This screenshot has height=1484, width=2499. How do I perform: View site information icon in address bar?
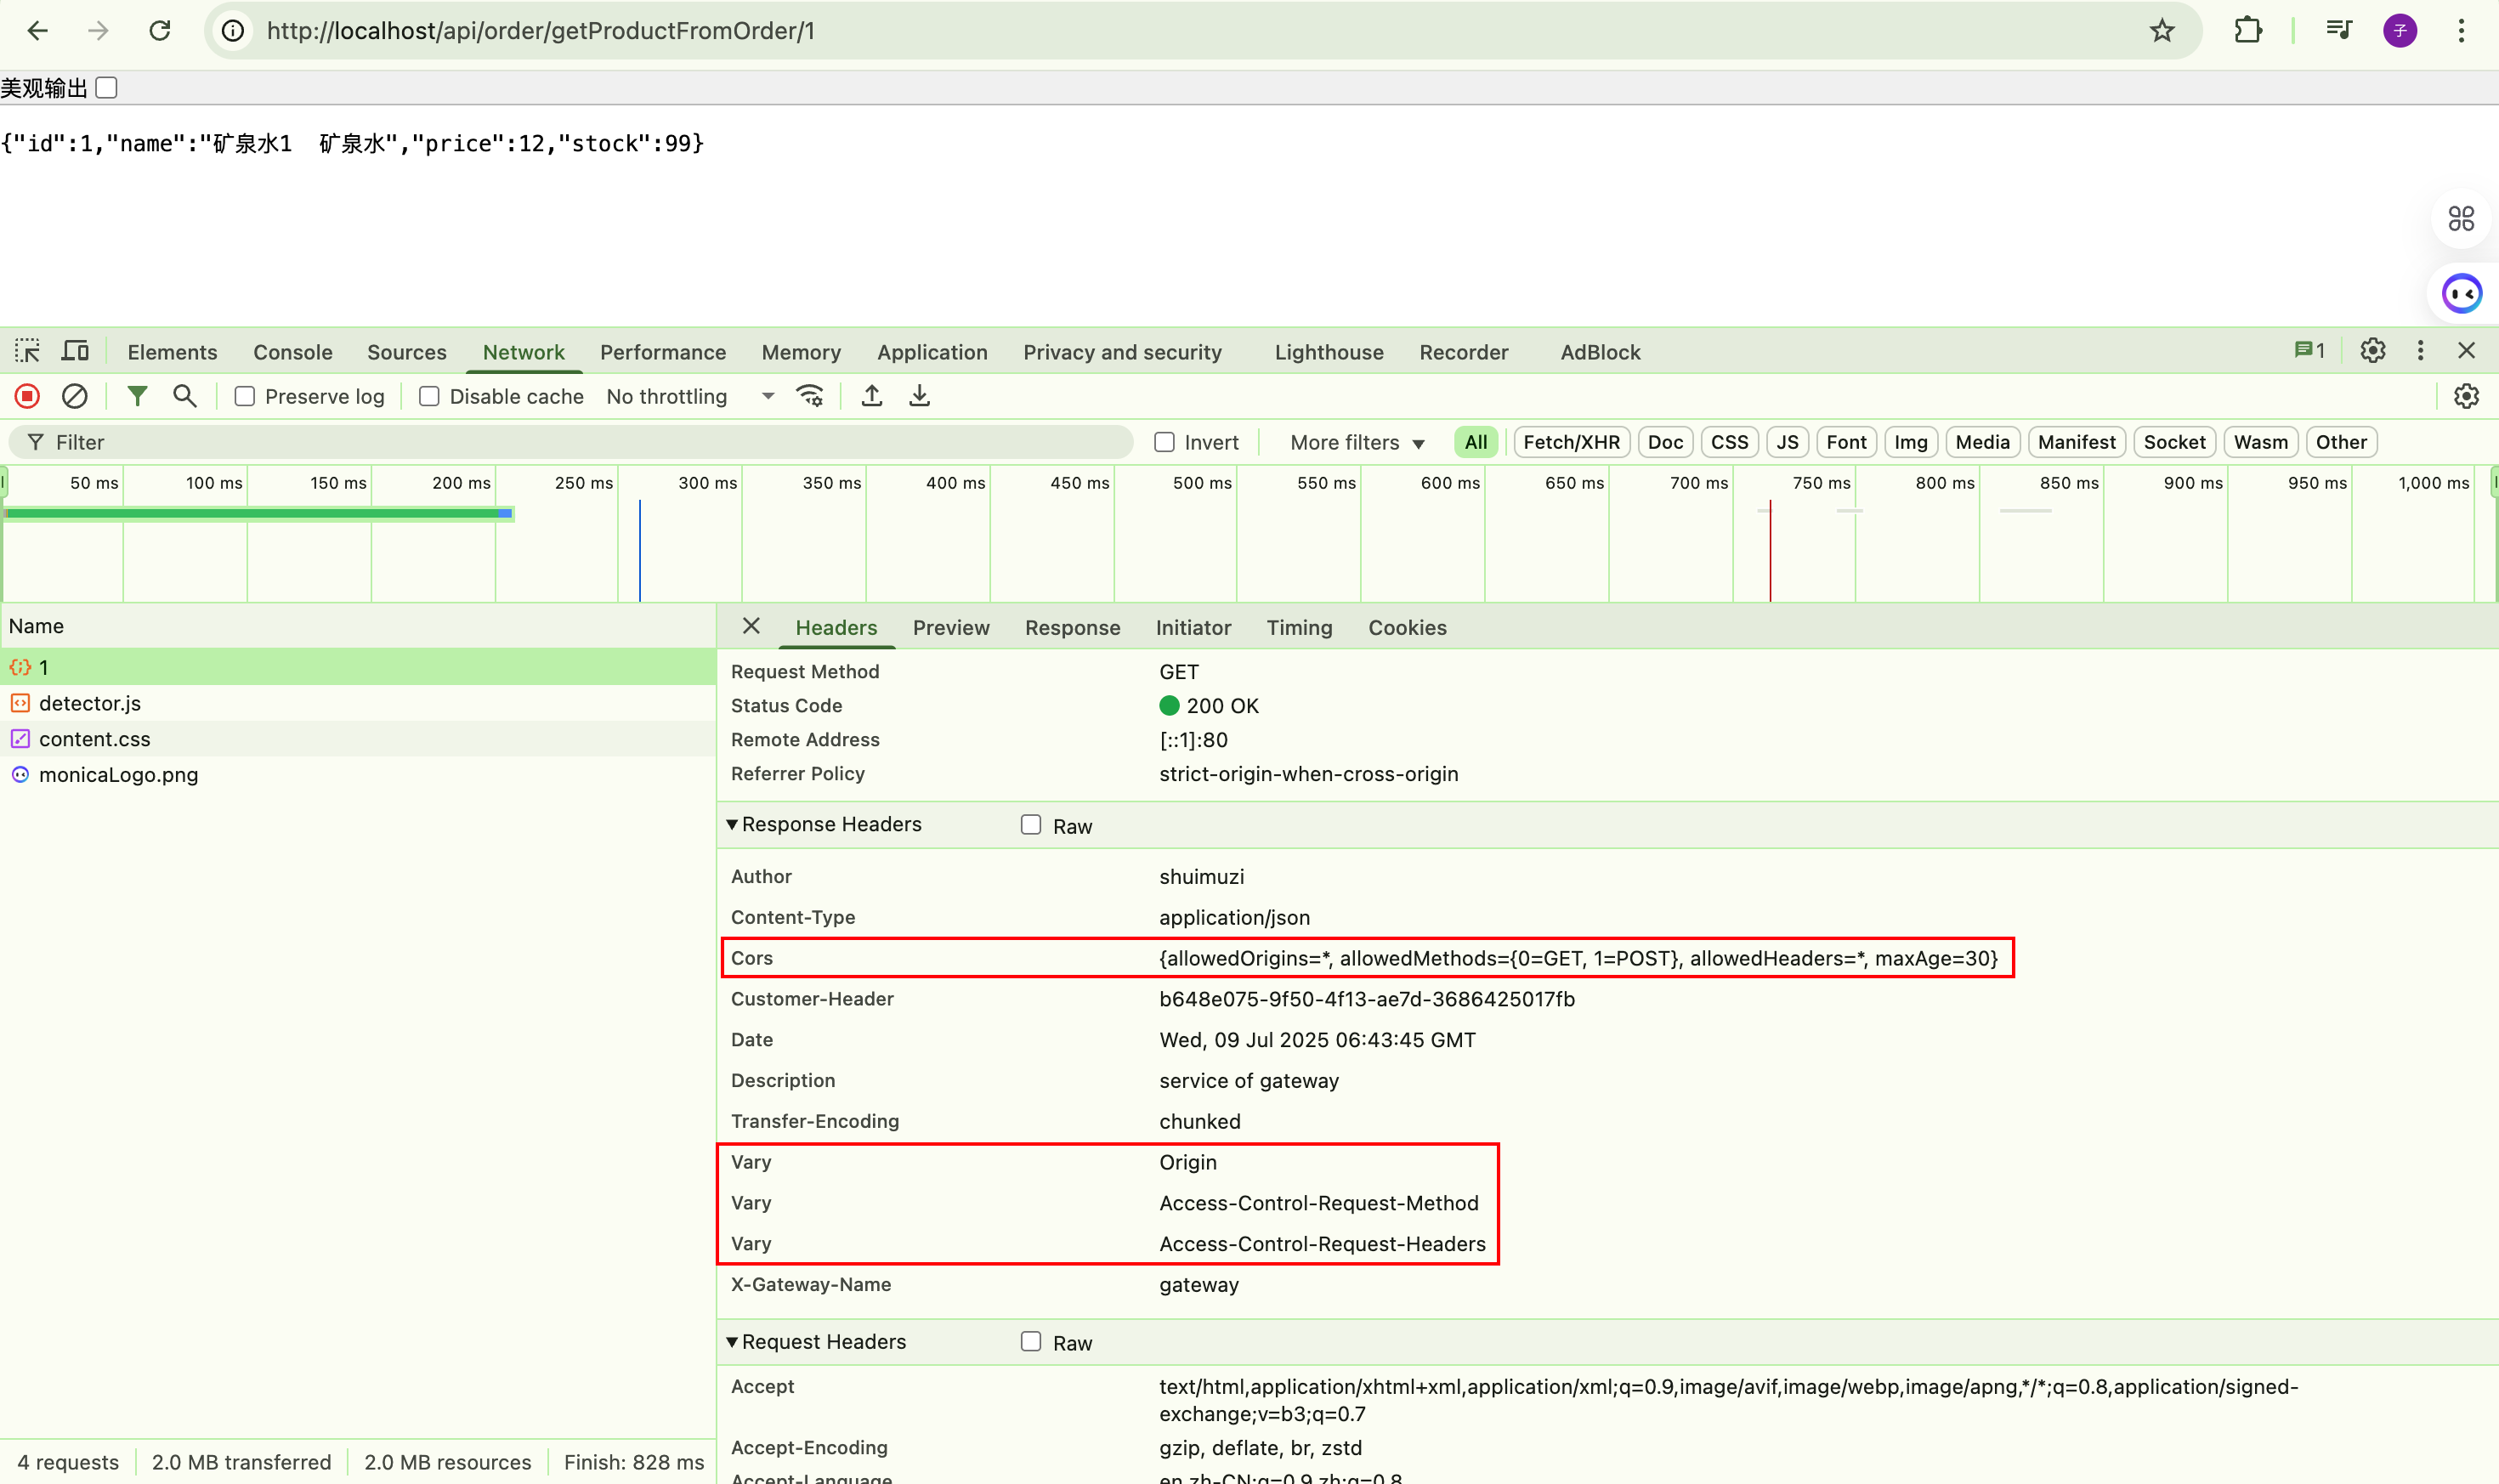pos(233,31)
